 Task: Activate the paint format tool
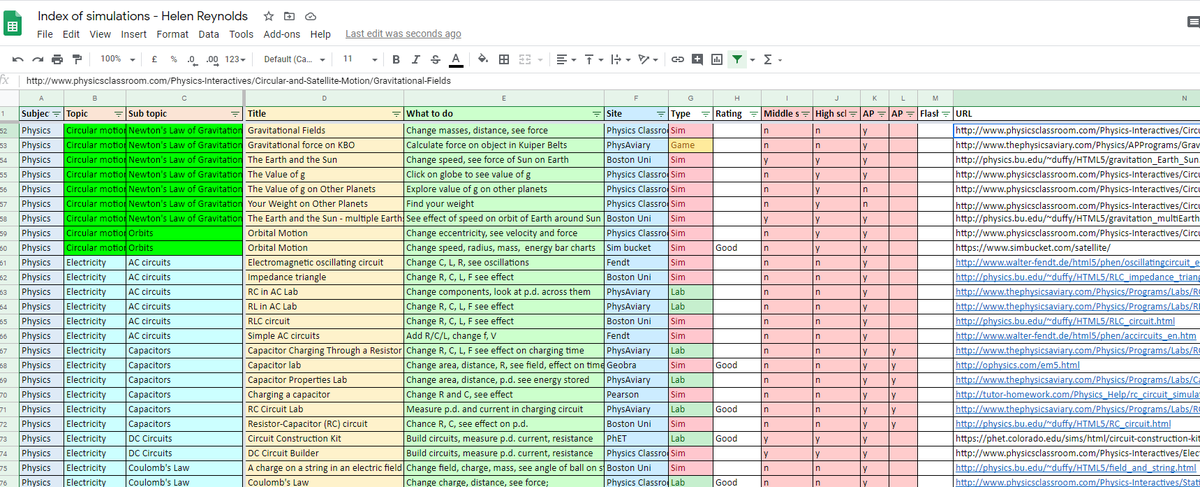point(75,59)
